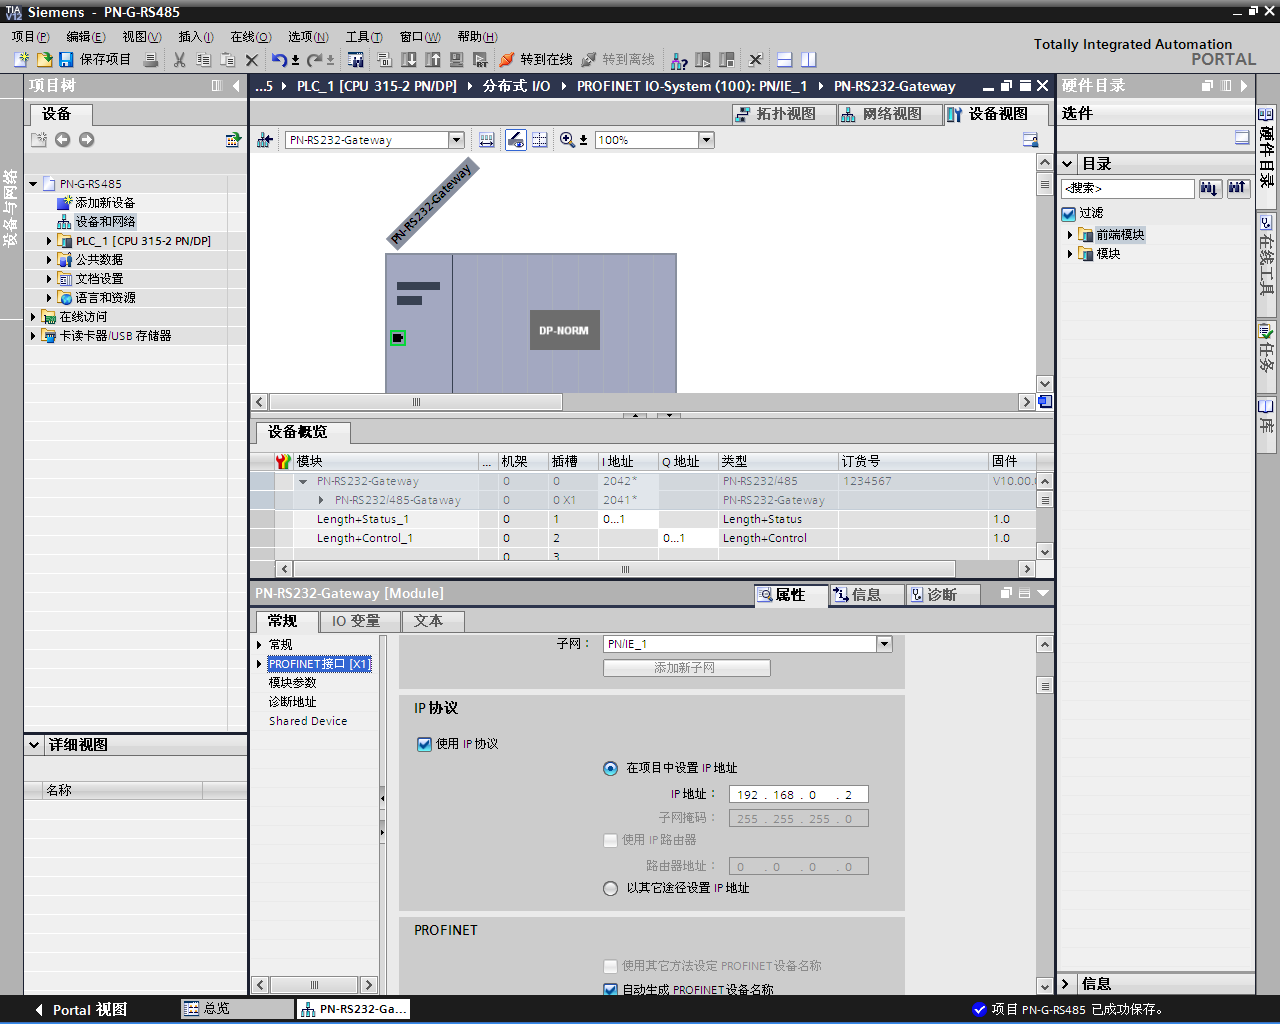The width and height of the screenshot is (1280, 1024).
Task: Click the show page break grid icon
Action: pyautogui.click(x=540, y=140)
